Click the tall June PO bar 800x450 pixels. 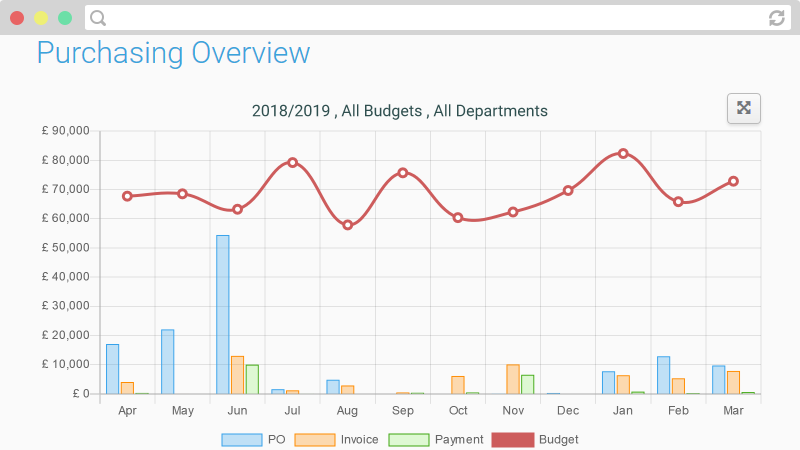click(x=222, y=314)
